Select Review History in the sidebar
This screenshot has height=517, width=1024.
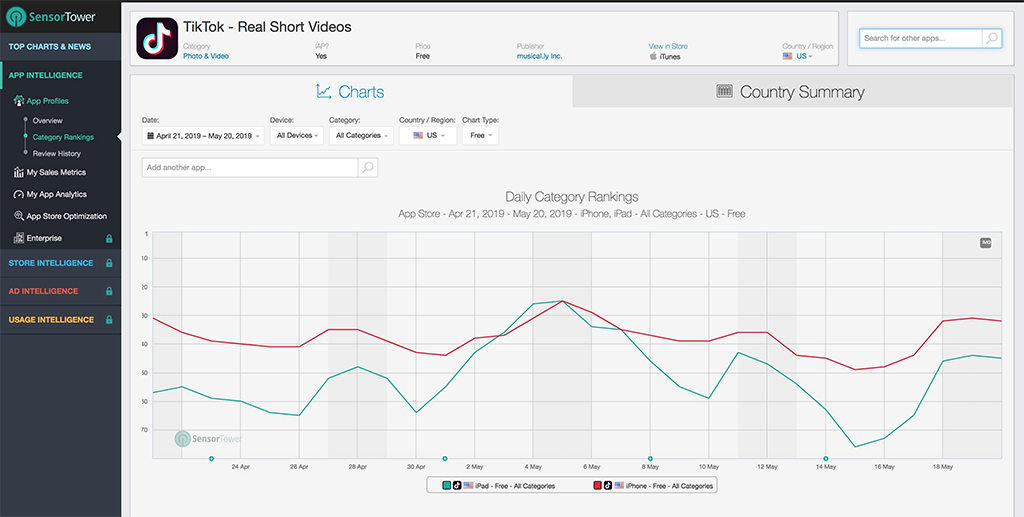[57, 154]
